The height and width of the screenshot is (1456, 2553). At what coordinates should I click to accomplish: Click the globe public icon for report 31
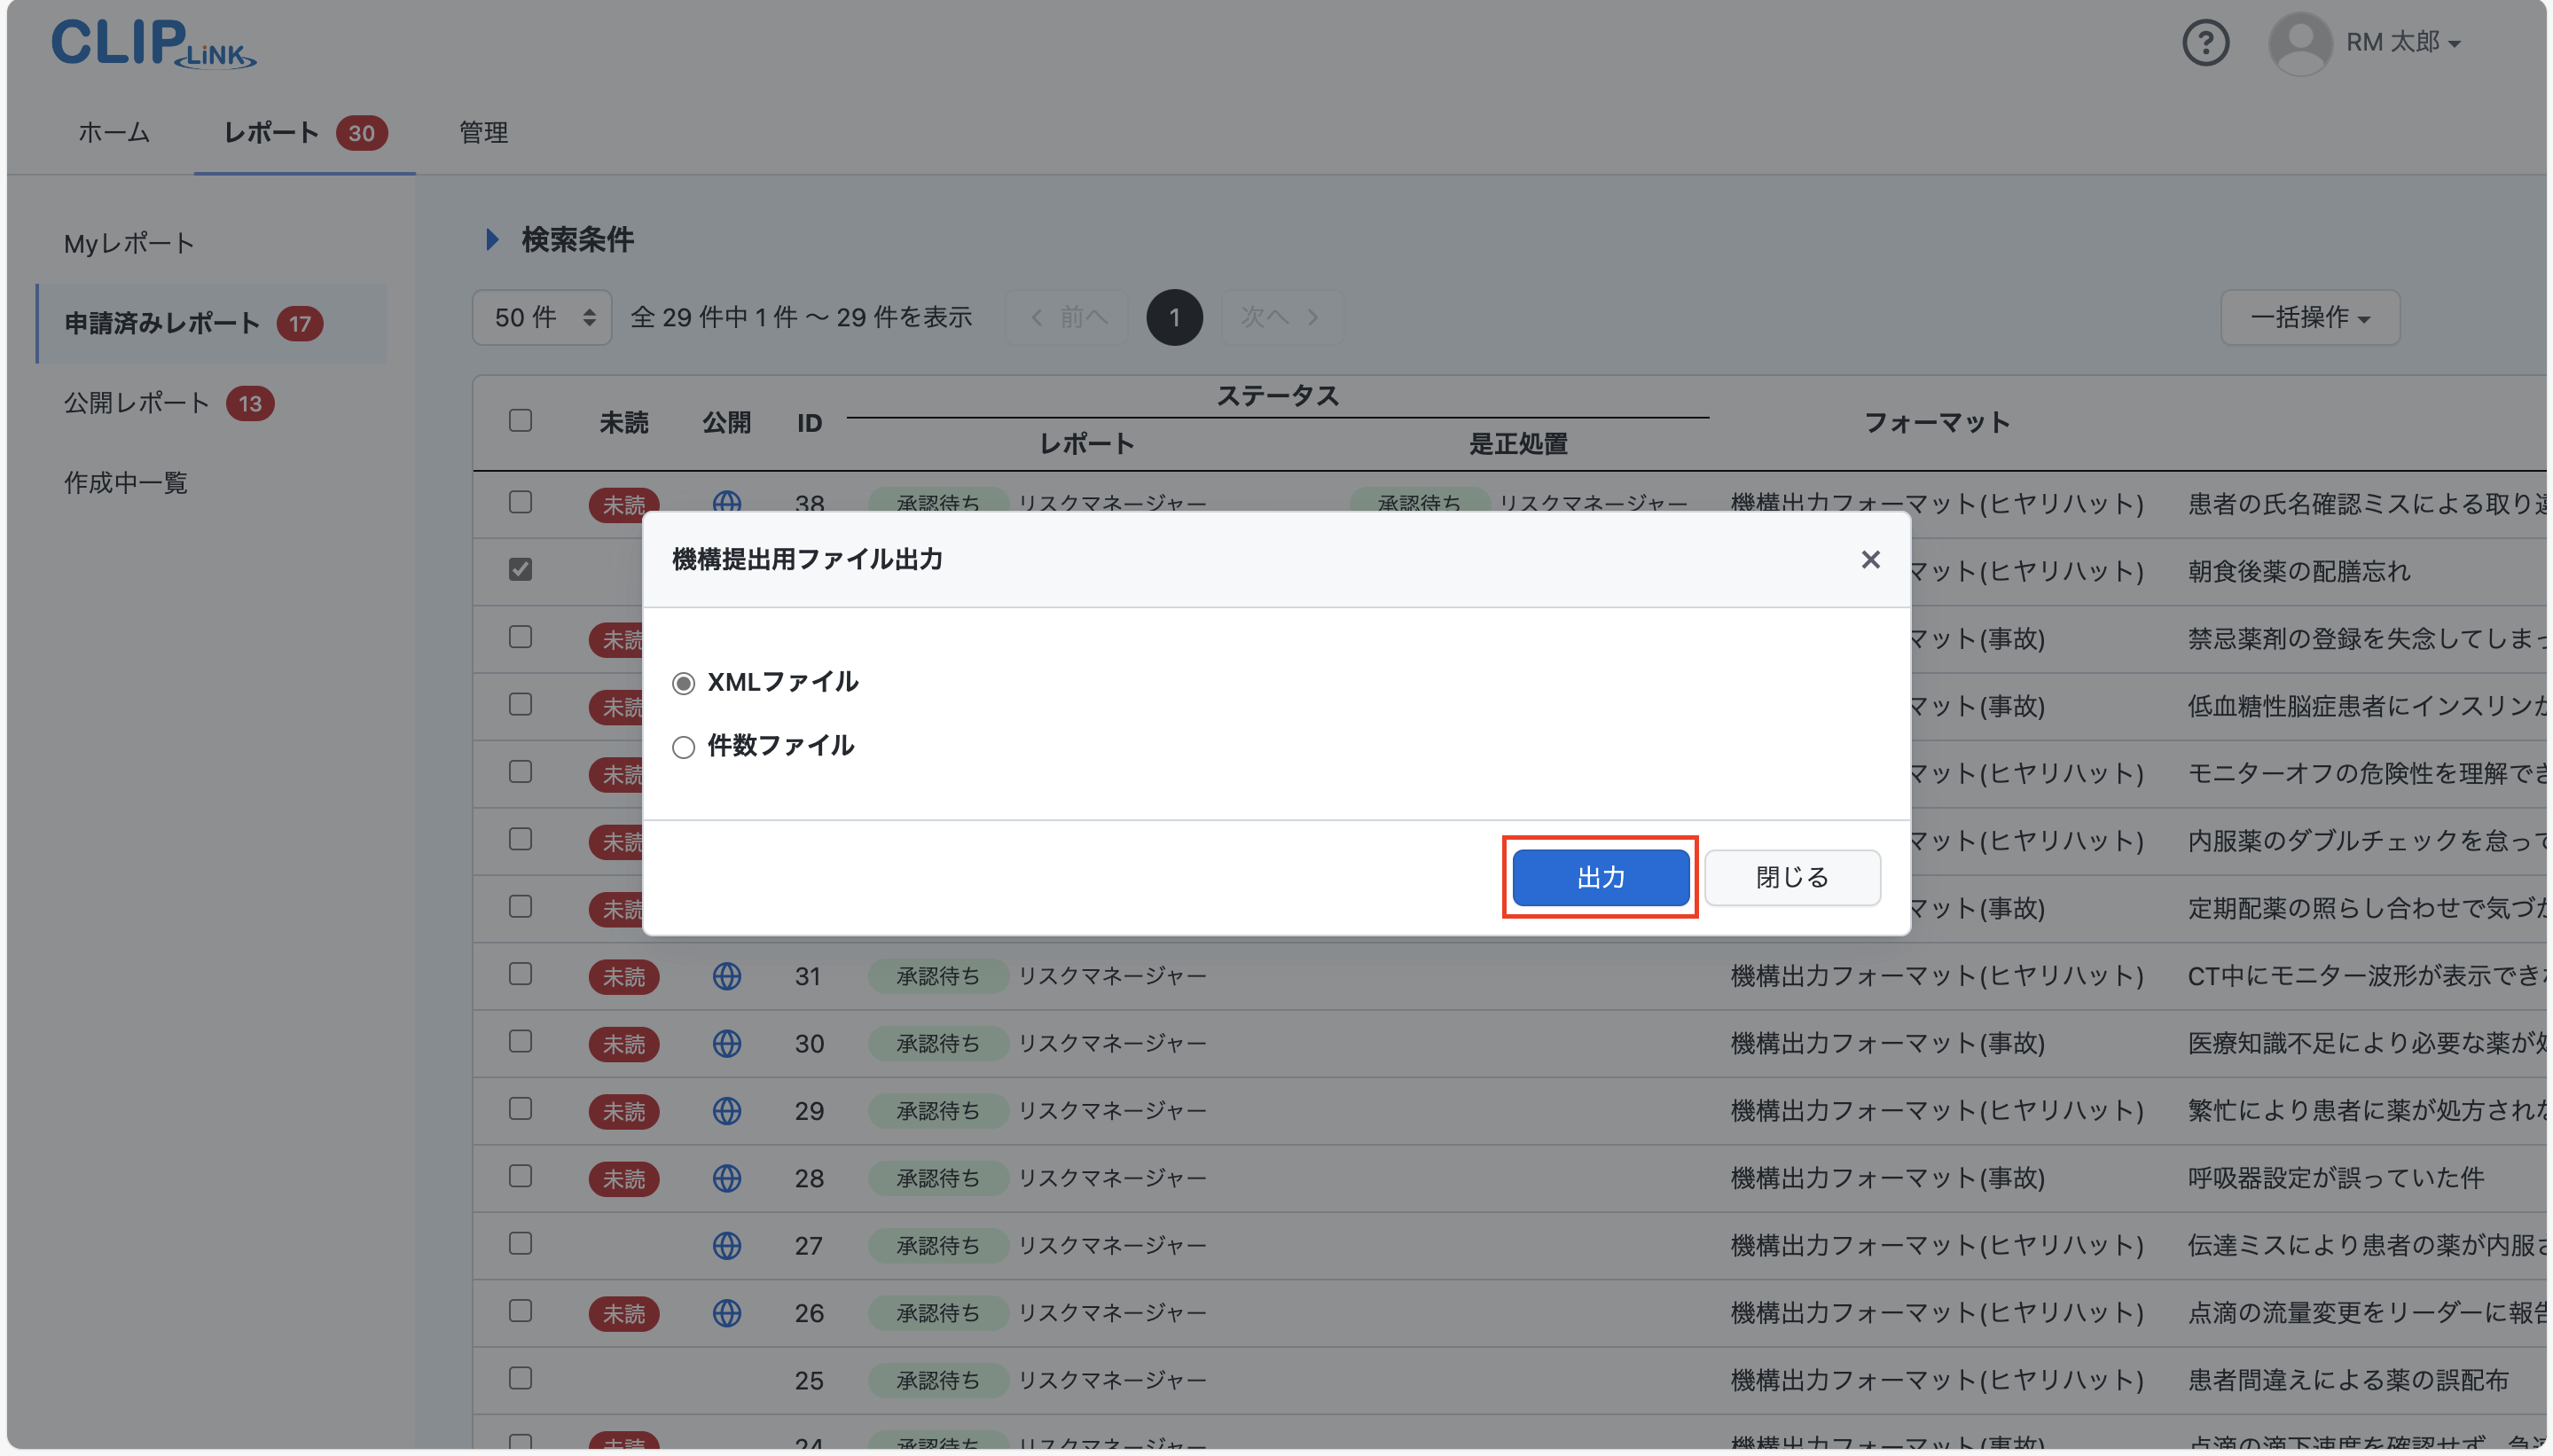(727, 976)
